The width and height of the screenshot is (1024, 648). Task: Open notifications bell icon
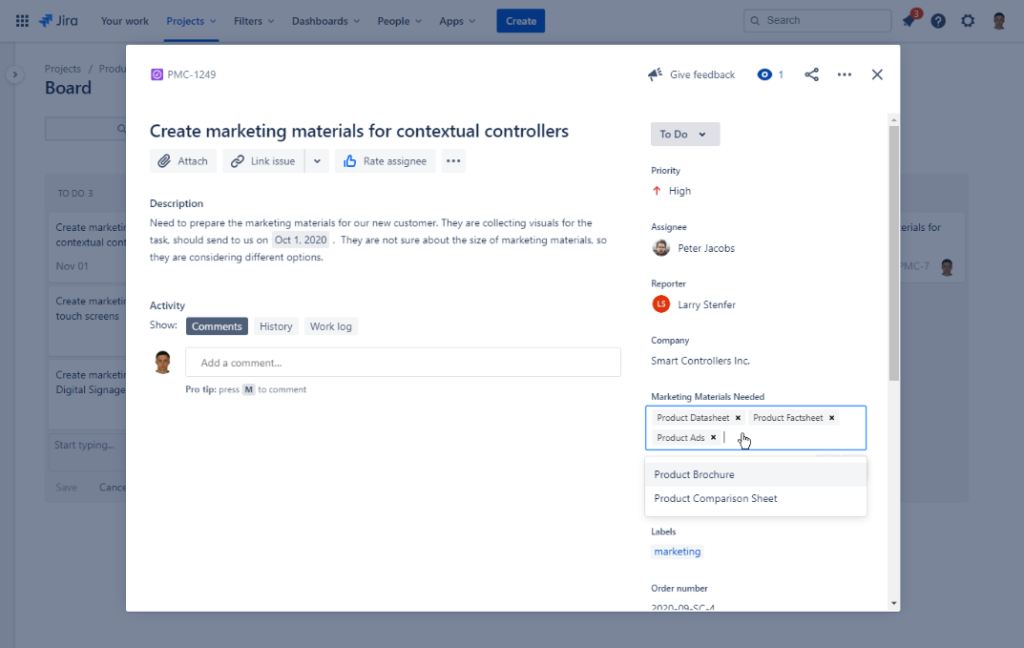(x=908, y=21)
